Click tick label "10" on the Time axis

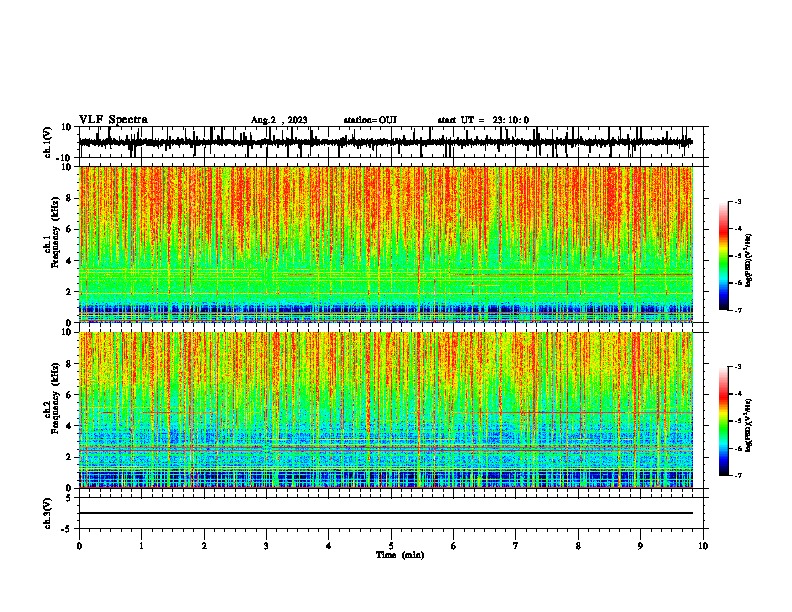point(703,546)
